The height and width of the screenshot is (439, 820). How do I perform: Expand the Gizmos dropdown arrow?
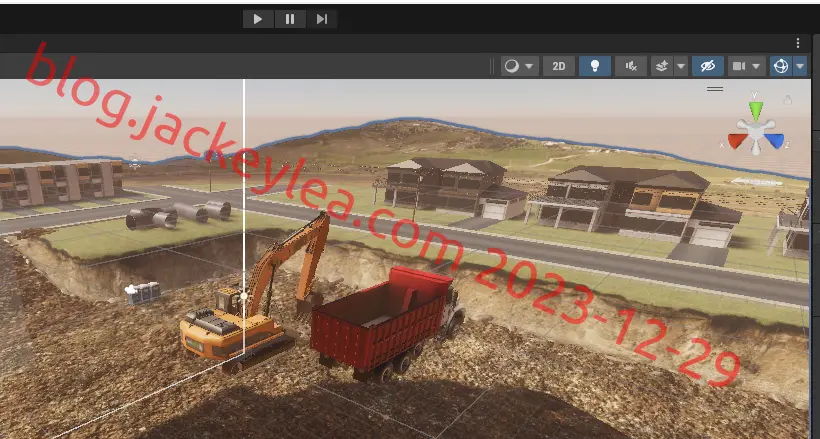(x=800, y=66)
